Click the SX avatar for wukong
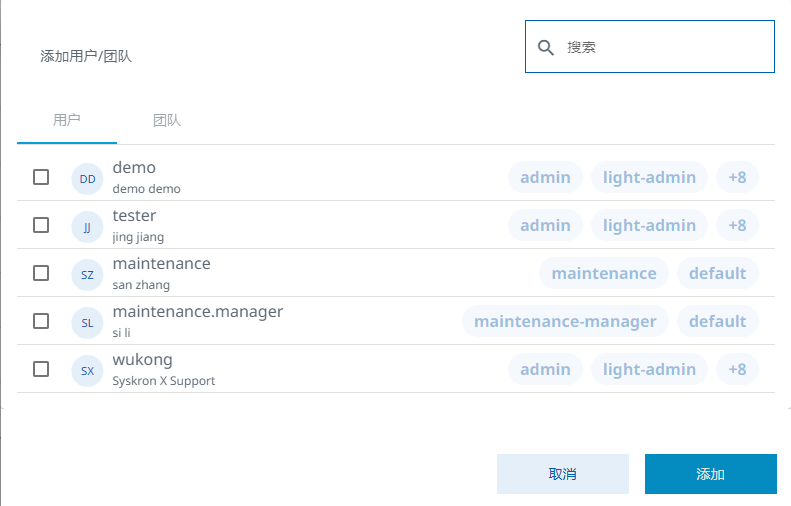This screenshot has width=791, height=506. click(88, 370)
